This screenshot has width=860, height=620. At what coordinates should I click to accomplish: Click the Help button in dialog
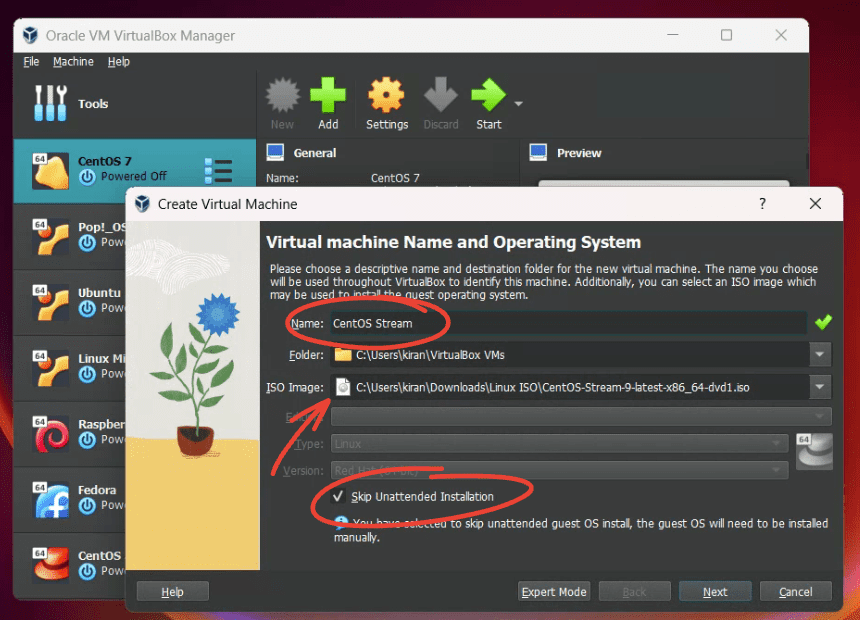coord(172,591)
